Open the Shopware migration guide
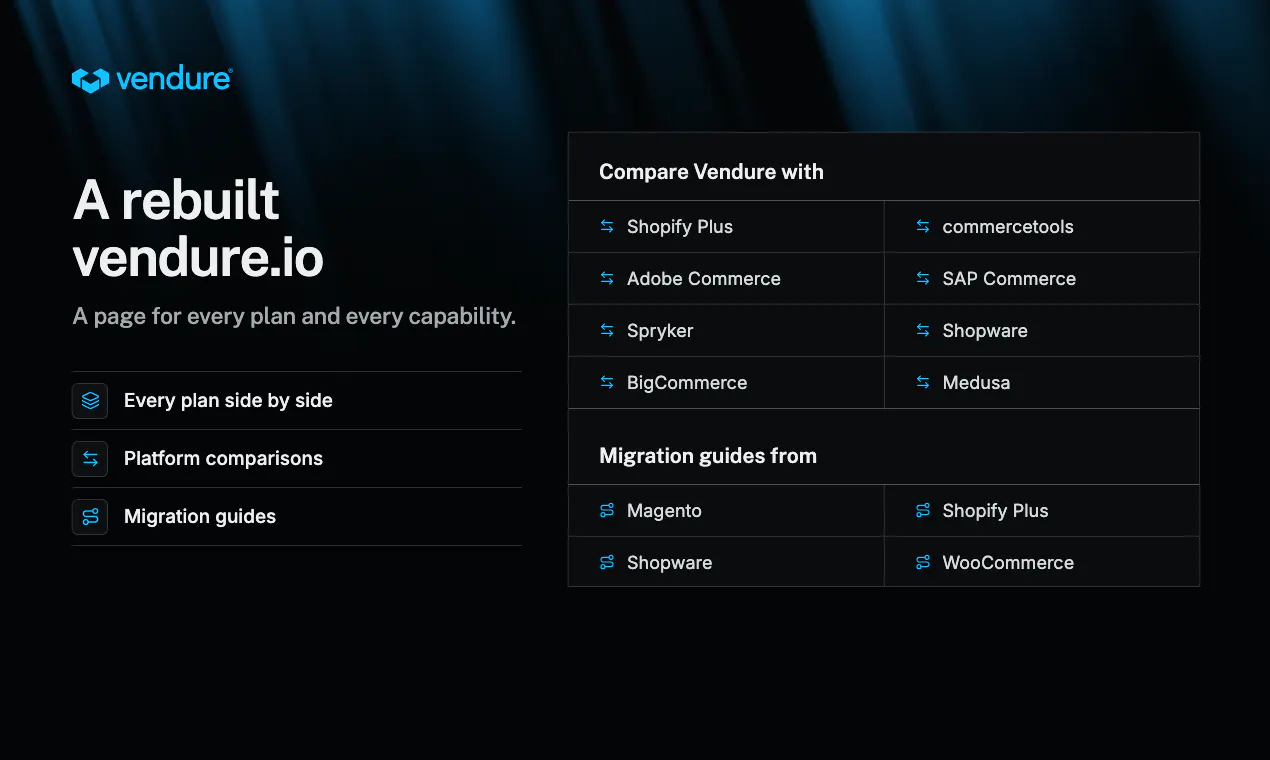The width and height of the screenshot is (1270, 760). click(726, 562)
